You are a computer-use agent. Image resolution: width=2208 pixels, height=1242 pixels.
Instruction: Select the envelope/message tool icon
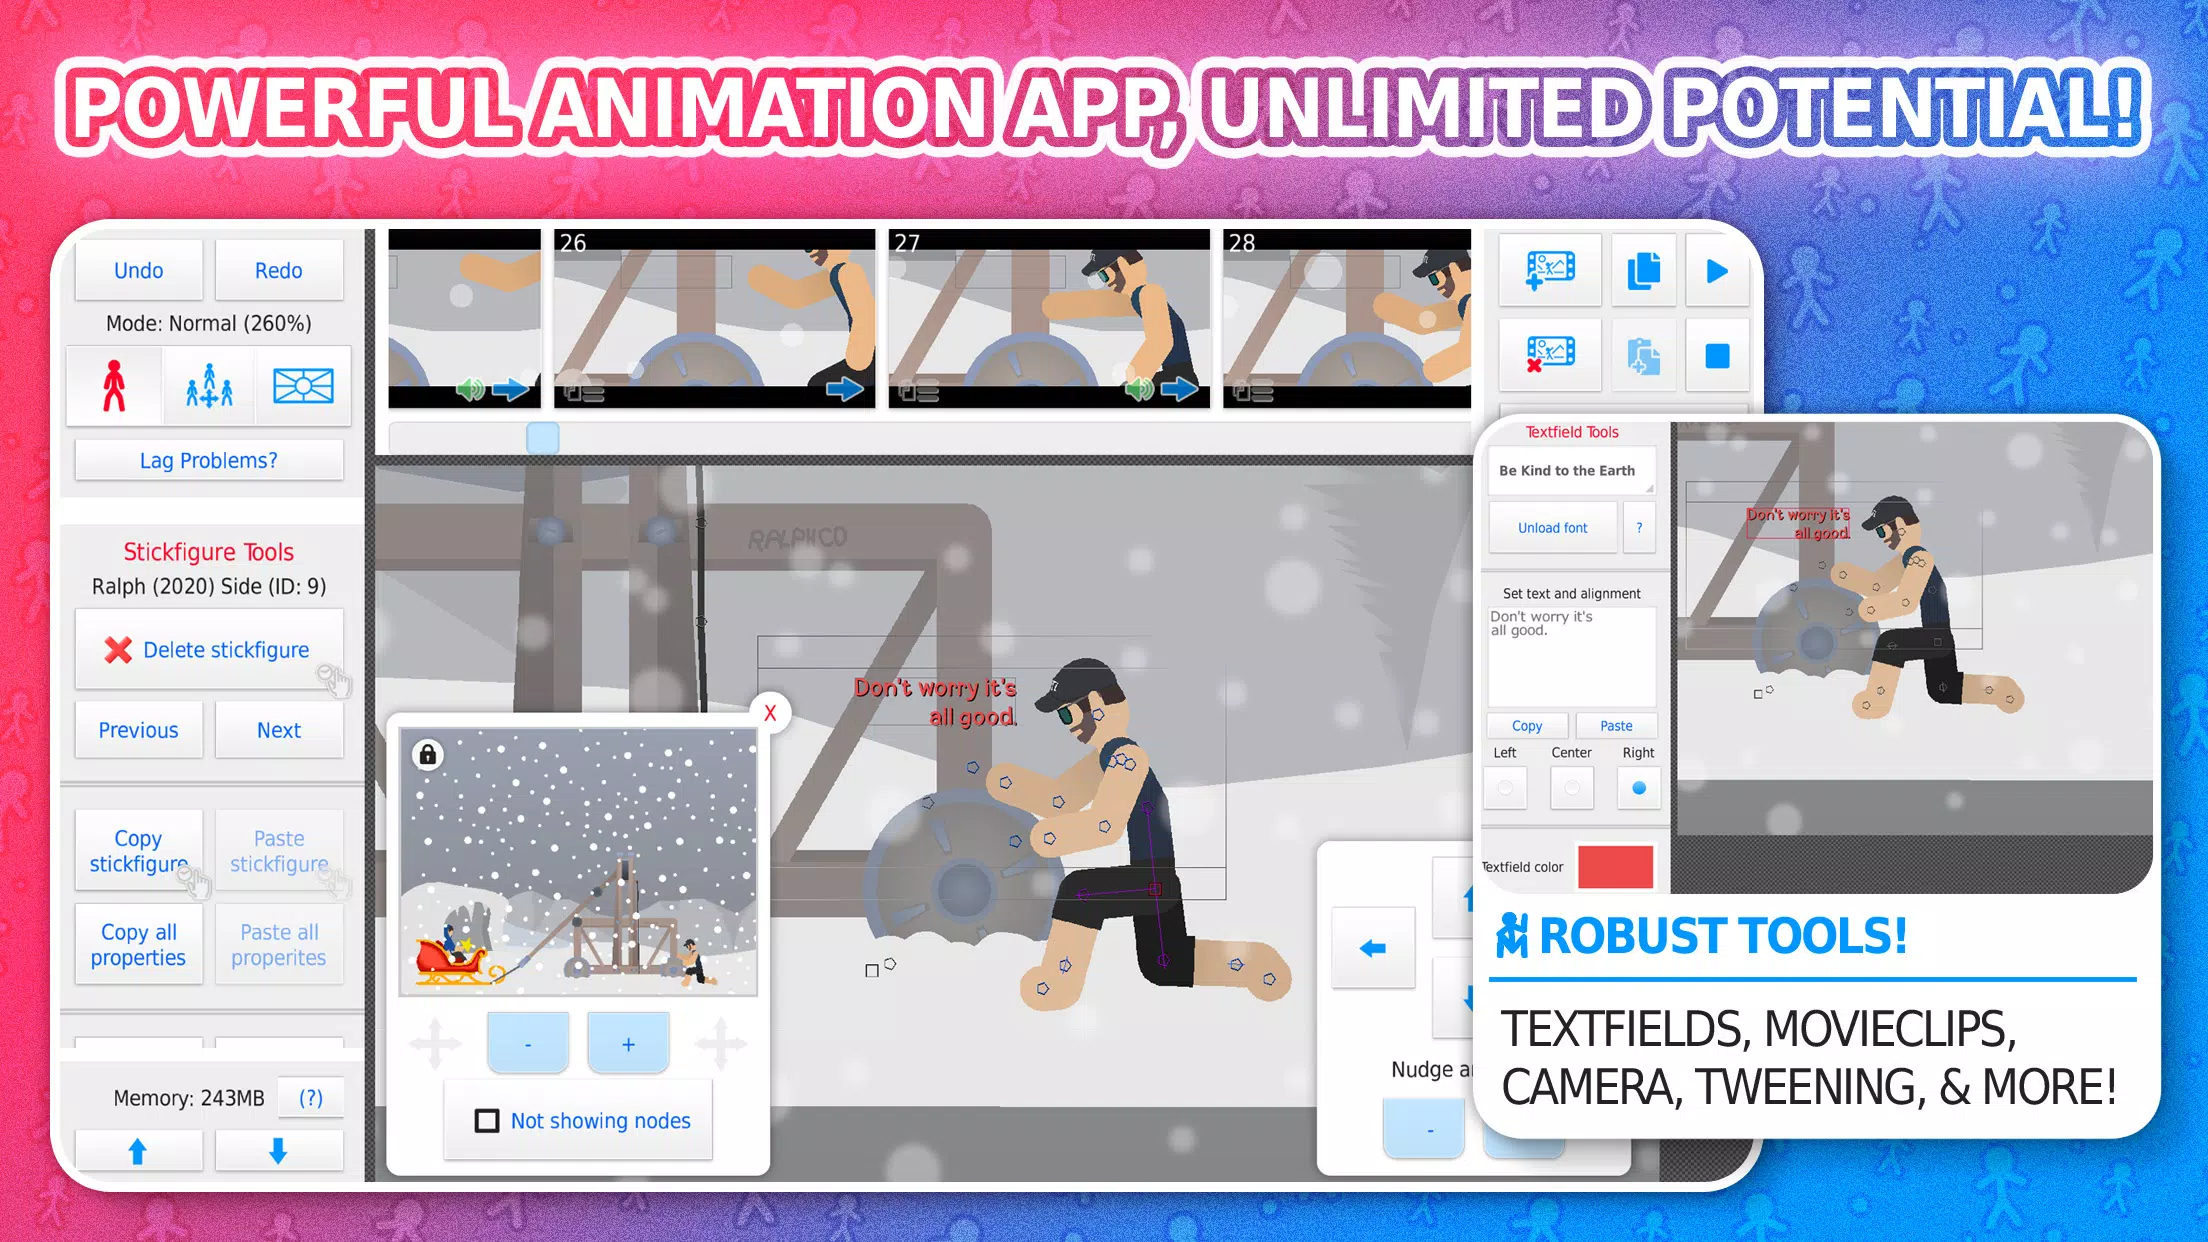(x=302, y=385)
